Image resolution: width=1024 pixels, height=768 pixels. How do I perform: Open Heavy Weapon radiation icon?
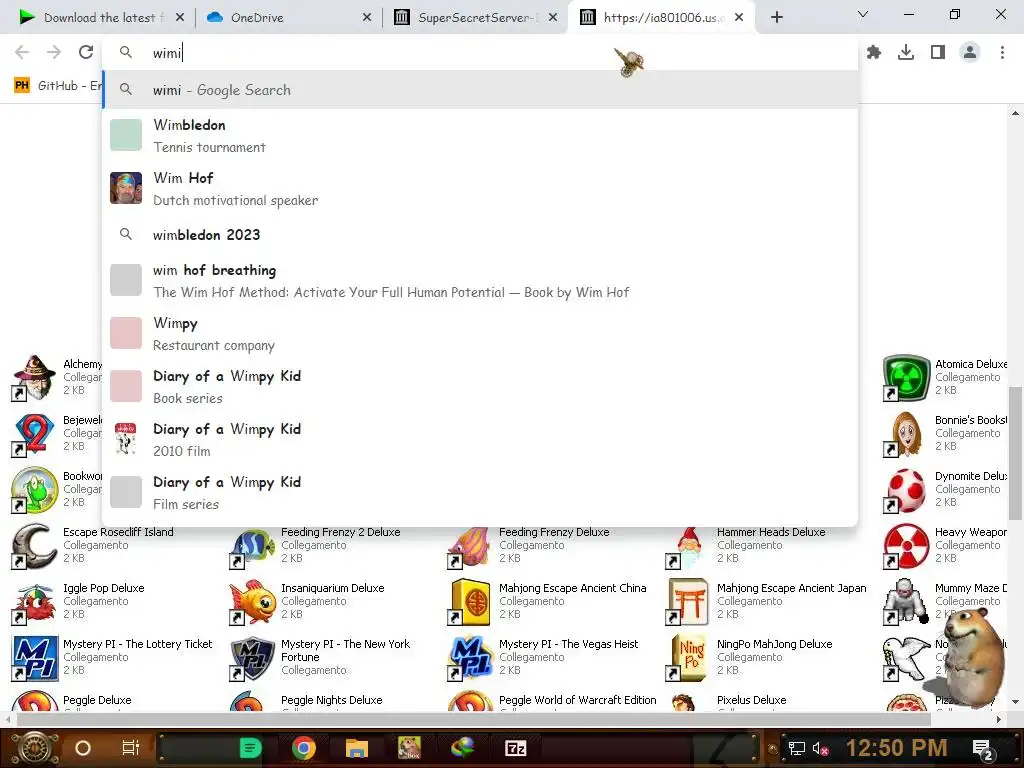(906, 546)
